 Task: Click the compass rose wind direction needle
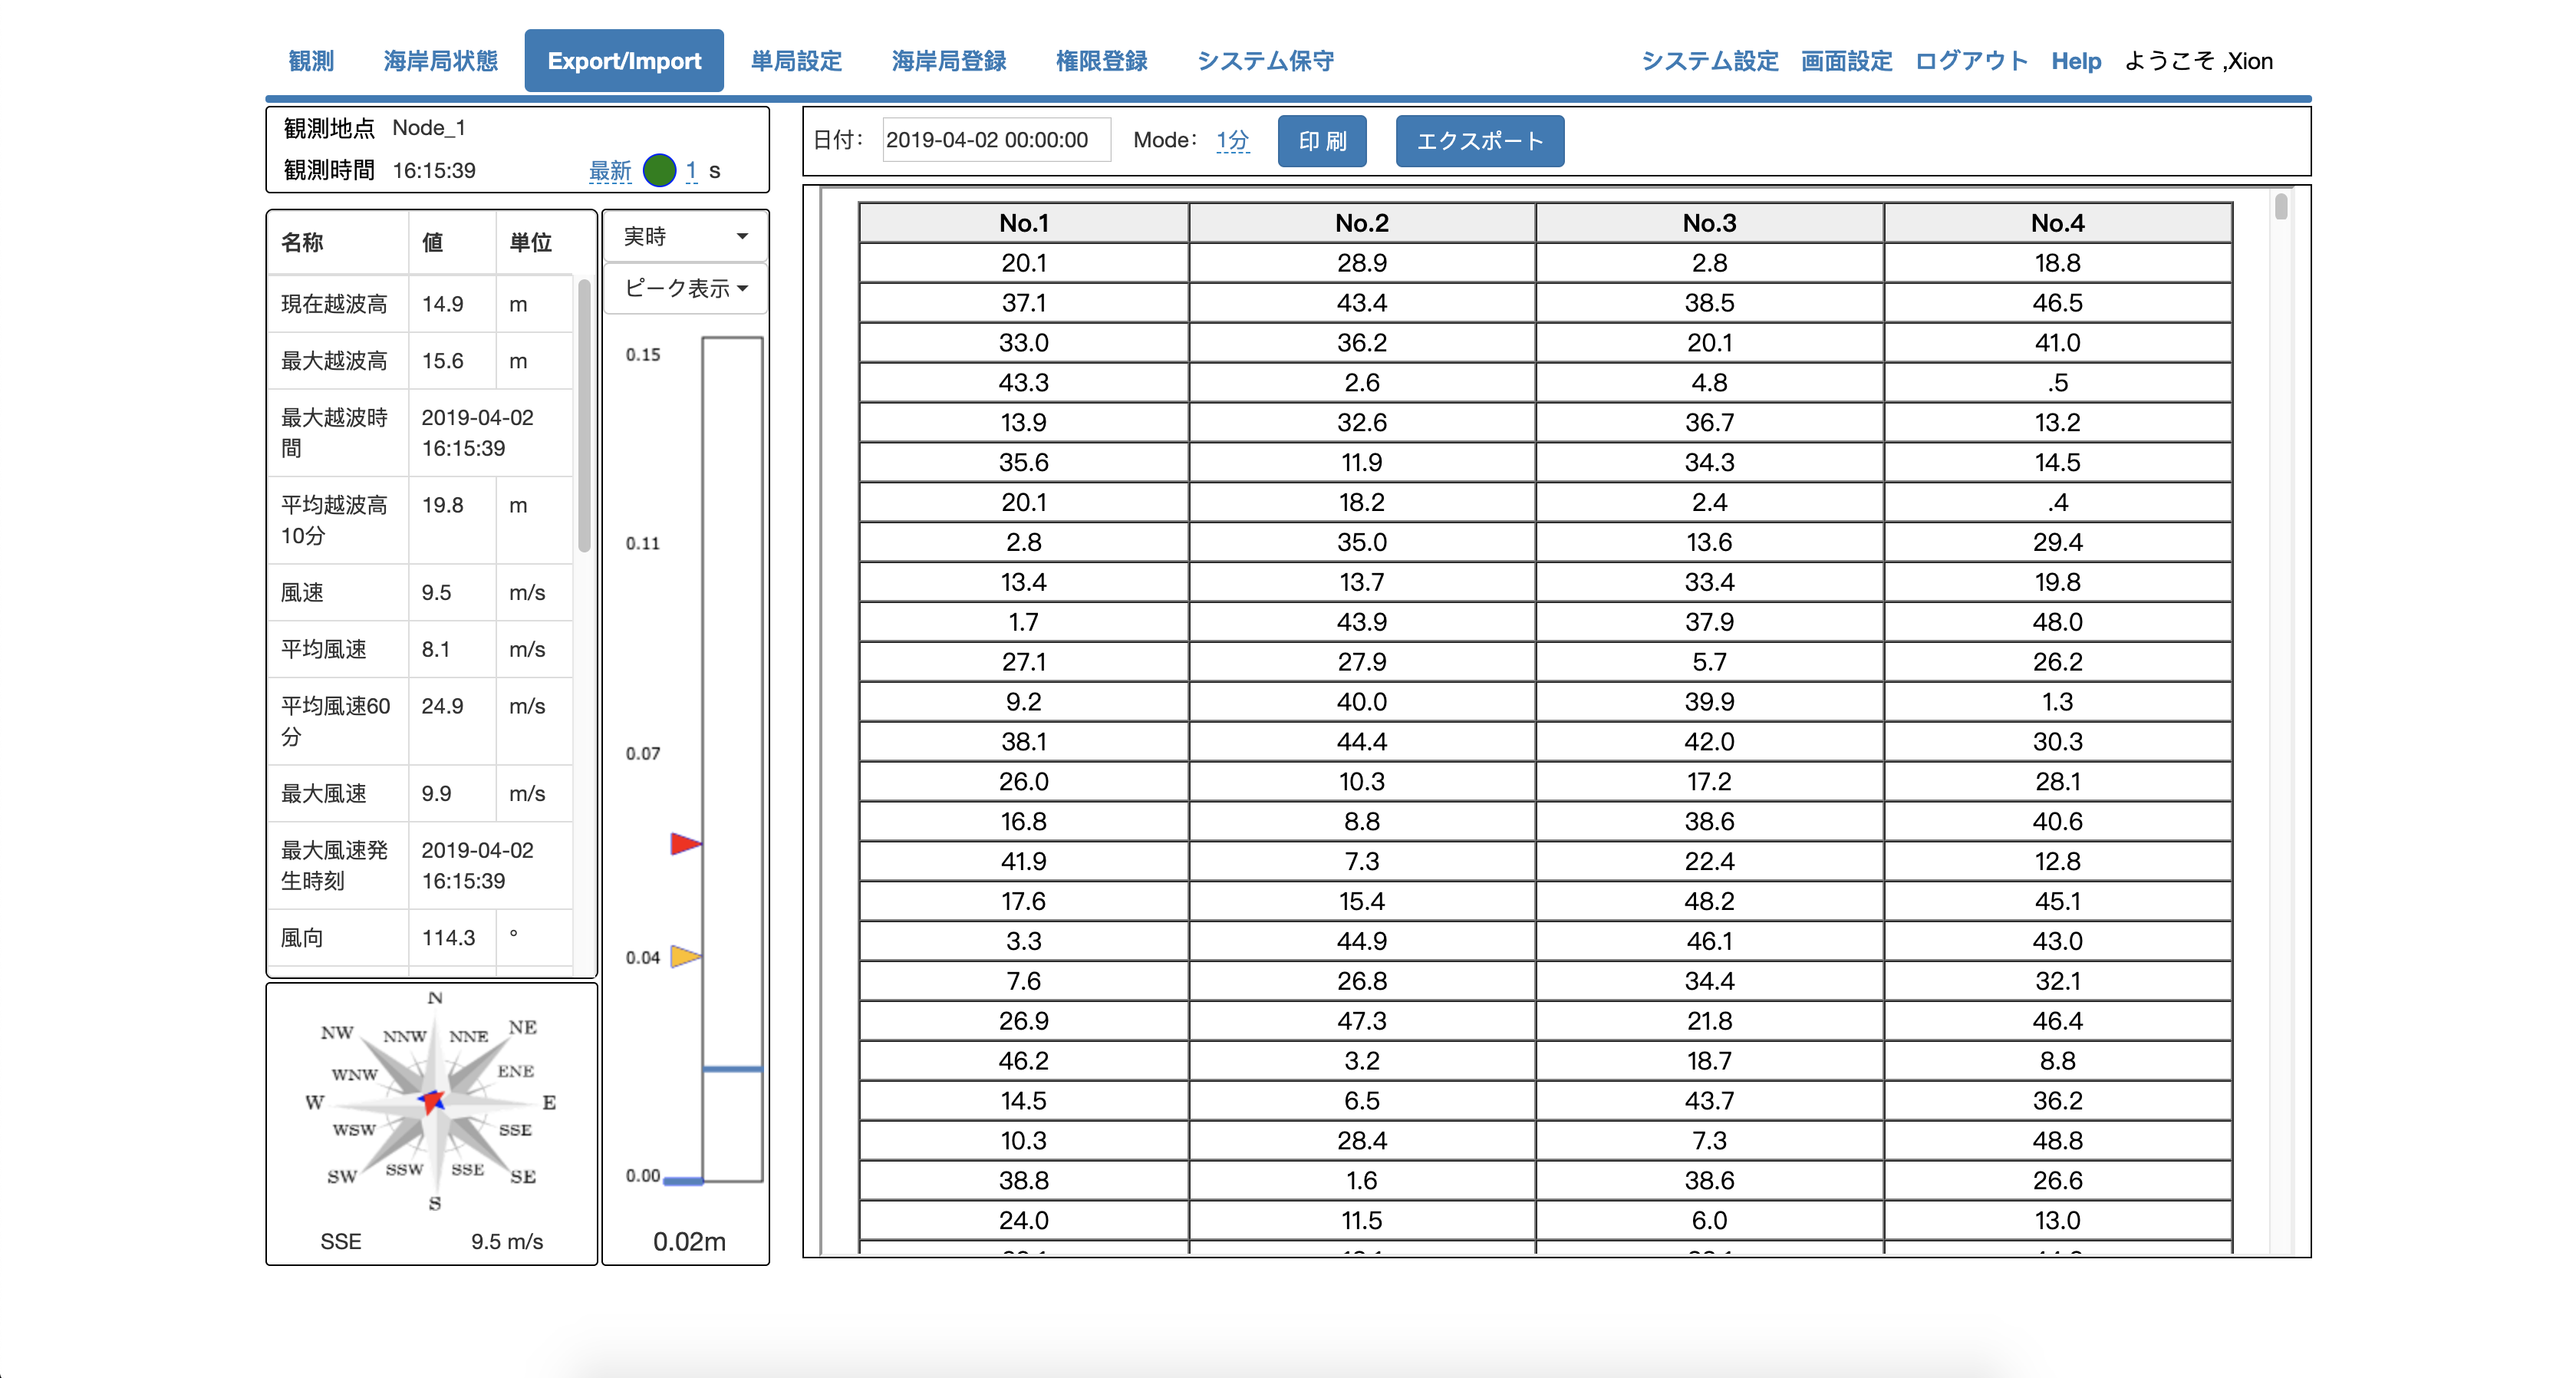(x=432, y=1101)
